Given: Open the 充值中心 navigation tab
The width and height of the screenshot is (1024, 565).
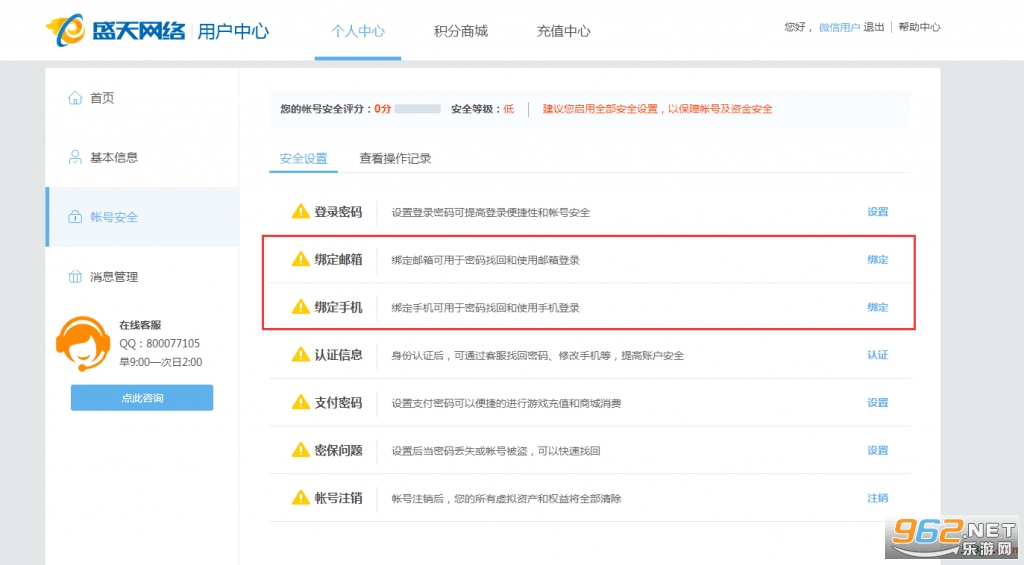Looking at the screenshot, I should click(563, 31).
